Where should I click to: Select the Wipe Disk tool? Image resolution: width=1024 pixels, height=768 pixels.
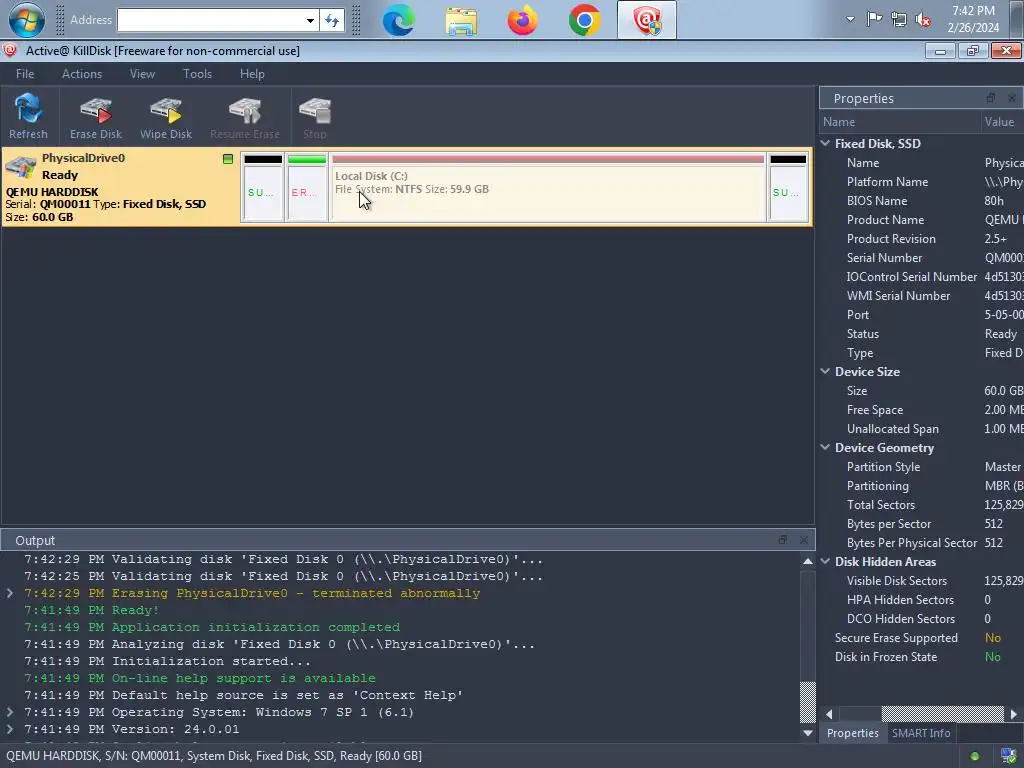(x=166, y=117)
